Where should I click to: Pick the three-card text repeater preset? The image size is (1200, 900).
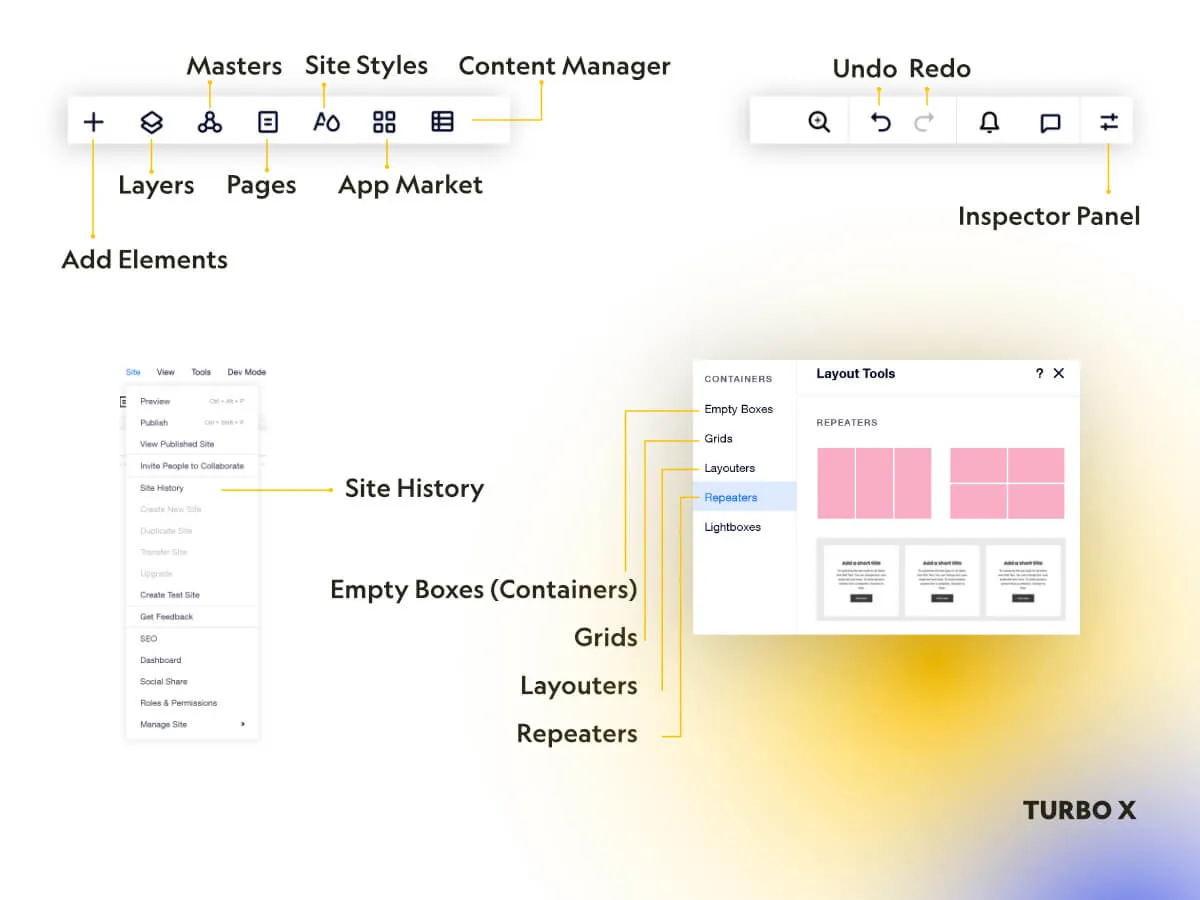point(941,579)
